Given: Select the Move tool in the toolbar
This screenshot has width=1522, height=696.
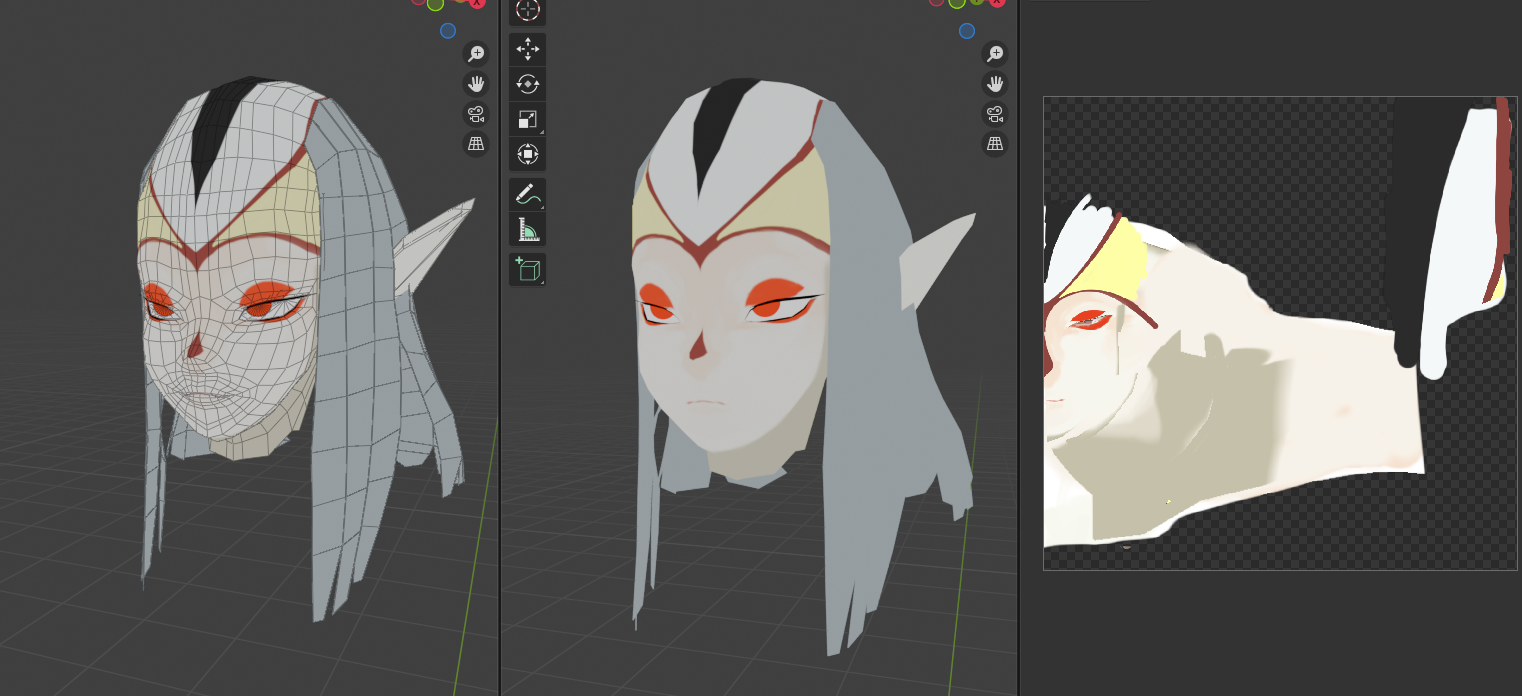Looking at the screenshot, I should [x=527, y=49].
